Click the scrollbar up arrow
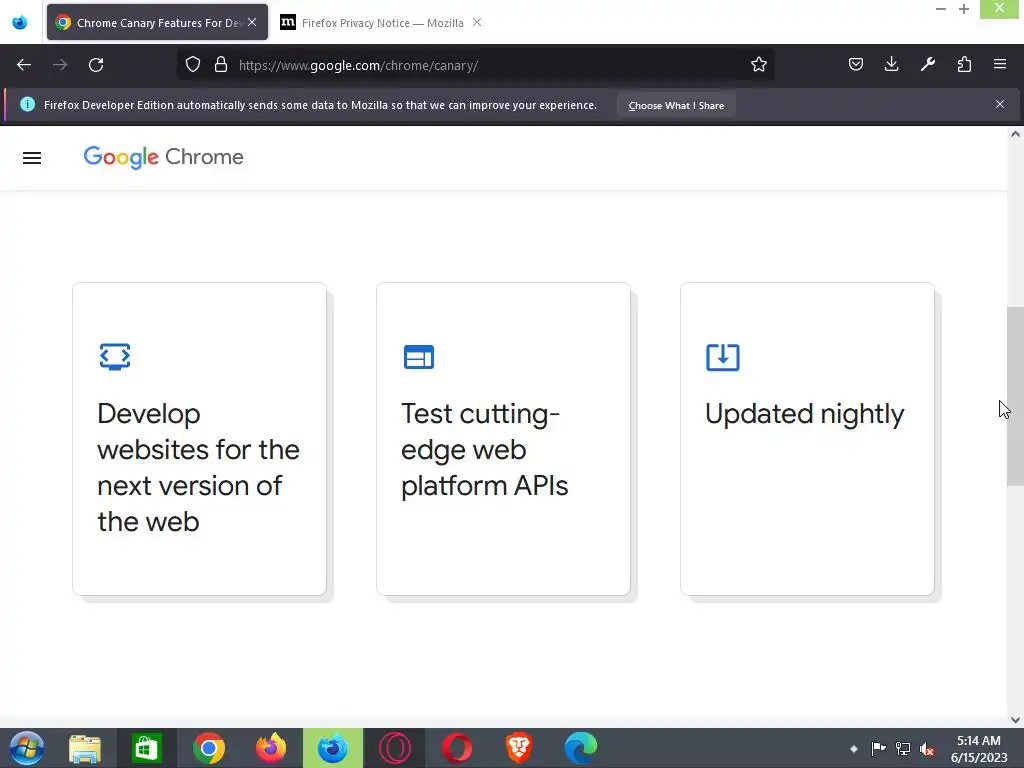Image resolution: width=1024 pixels, height=768 pixels. tap(1015, 135)
